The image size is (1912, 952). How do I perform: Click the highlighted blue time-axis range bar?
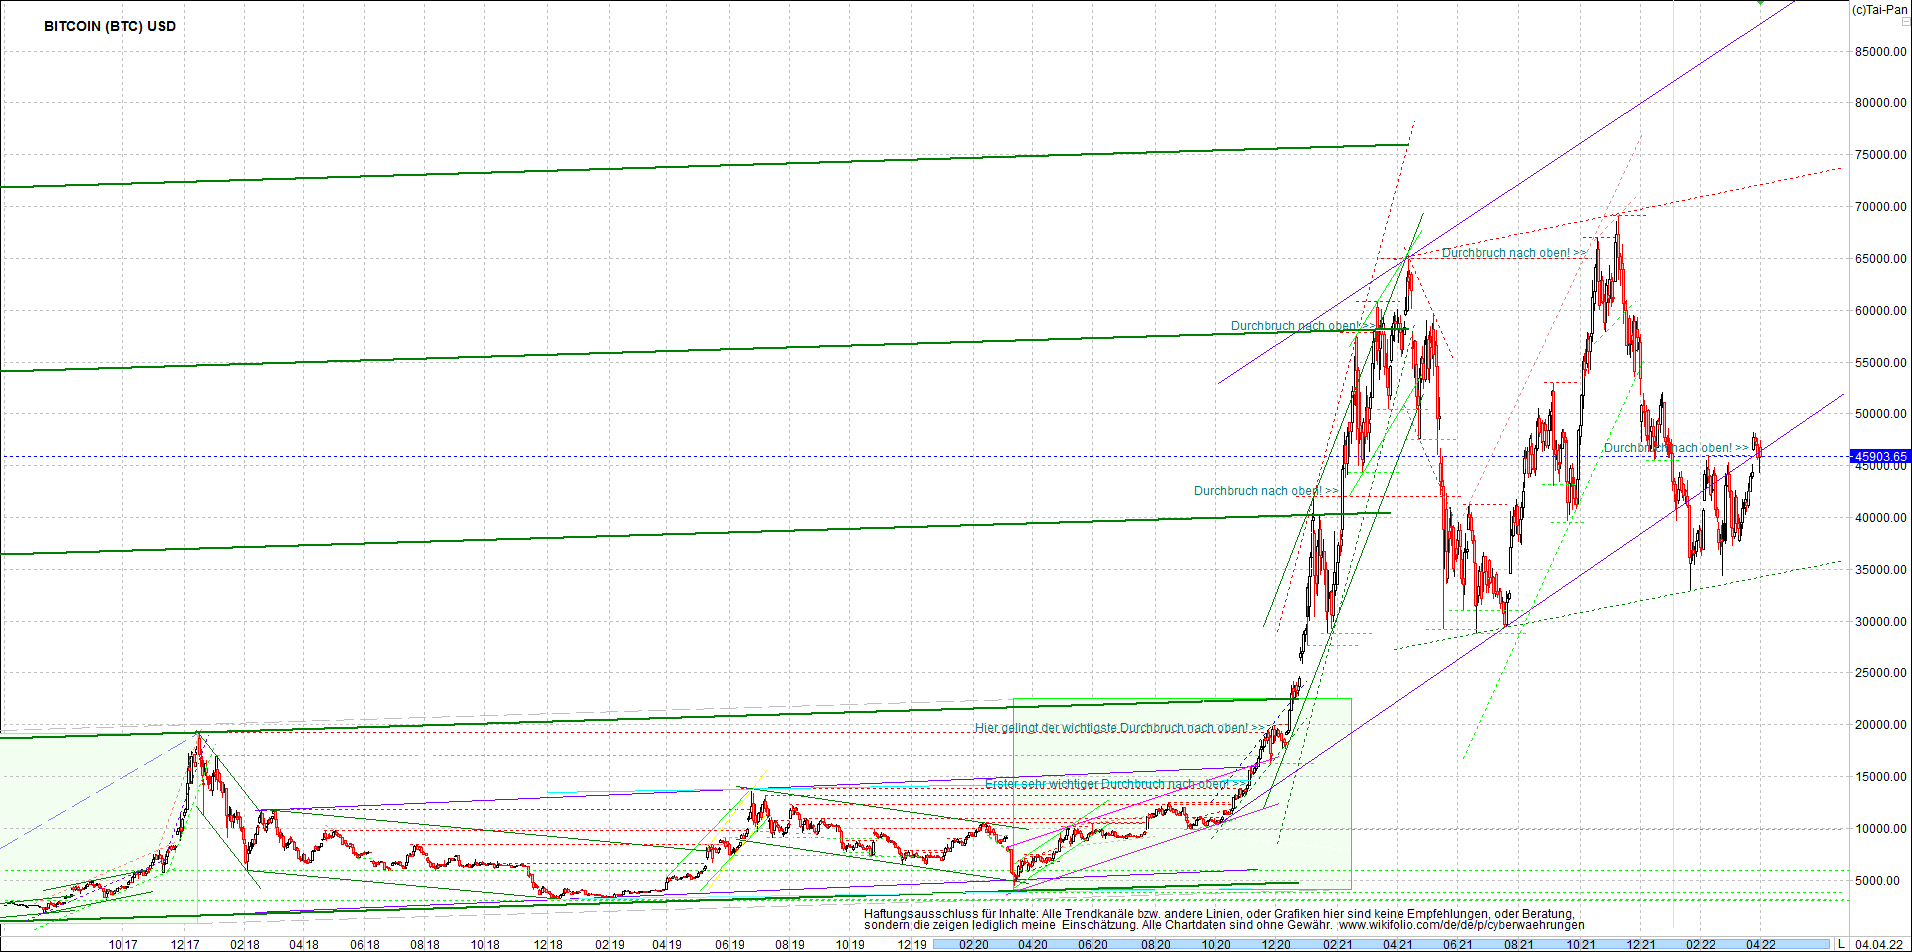coord(1380,944)
